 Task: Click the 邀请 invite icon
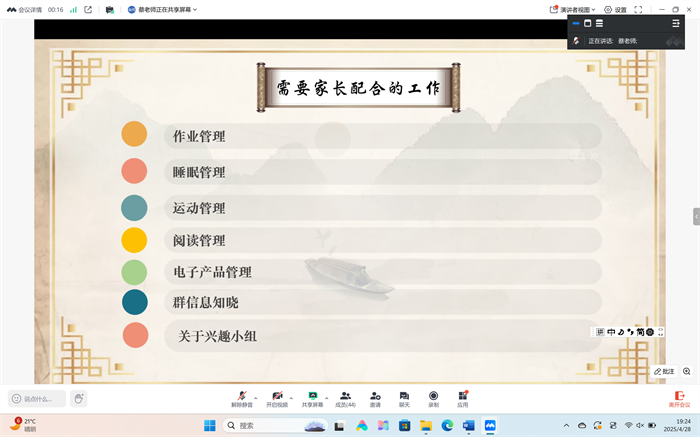tap(375, 396)
